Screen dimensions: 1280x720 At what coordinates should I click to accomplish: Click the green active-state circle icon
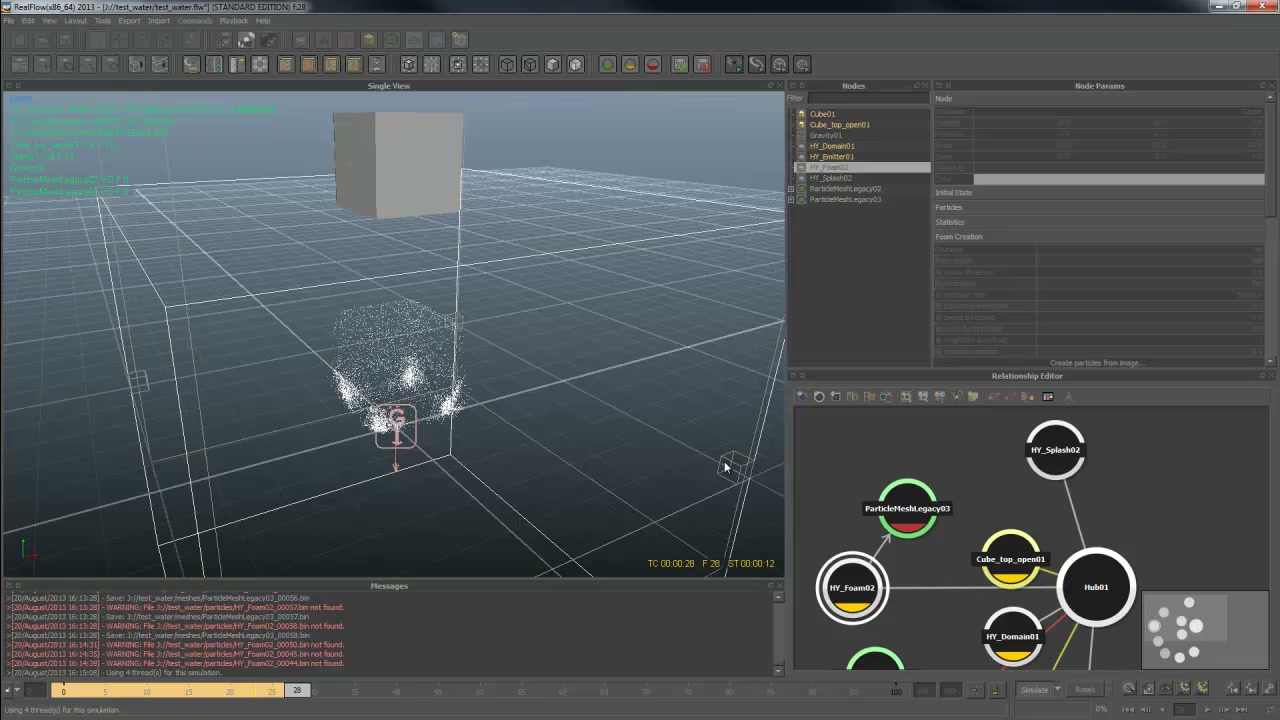(x=608, y=64)
